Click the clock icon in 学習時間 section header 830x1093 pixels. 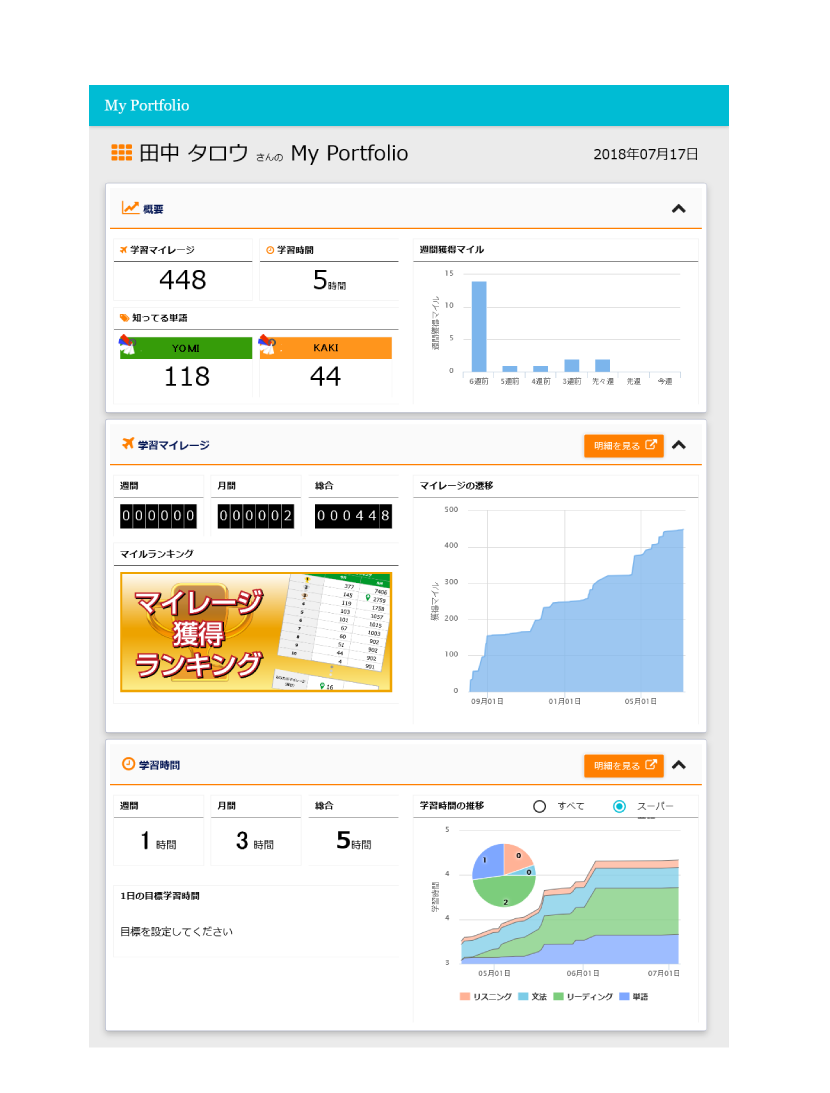point(128,764)
